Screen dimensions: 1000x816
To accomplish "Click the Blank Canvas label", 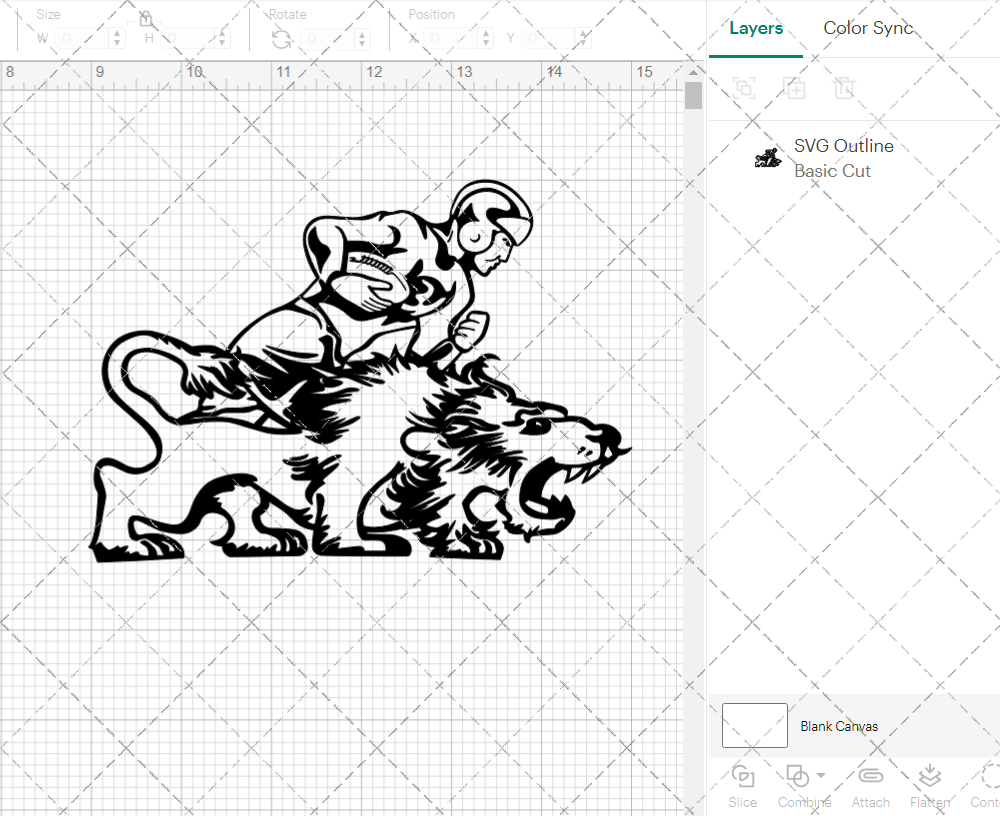I will [839, 726].
